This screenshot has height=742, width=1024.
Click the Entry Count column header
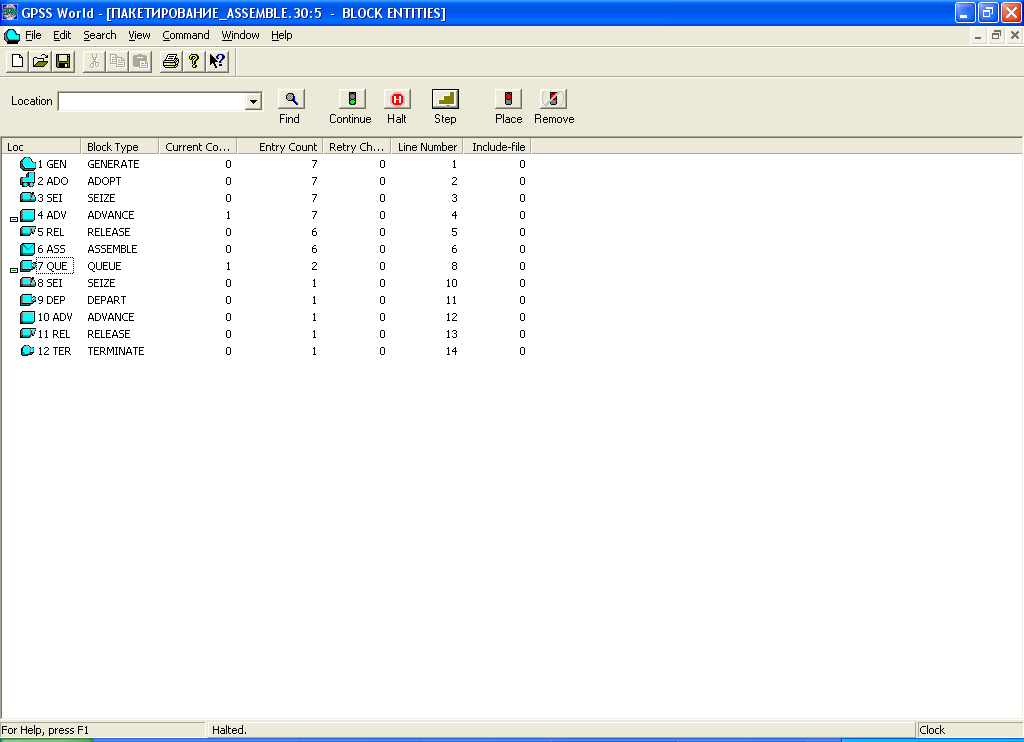coord(280,147)
